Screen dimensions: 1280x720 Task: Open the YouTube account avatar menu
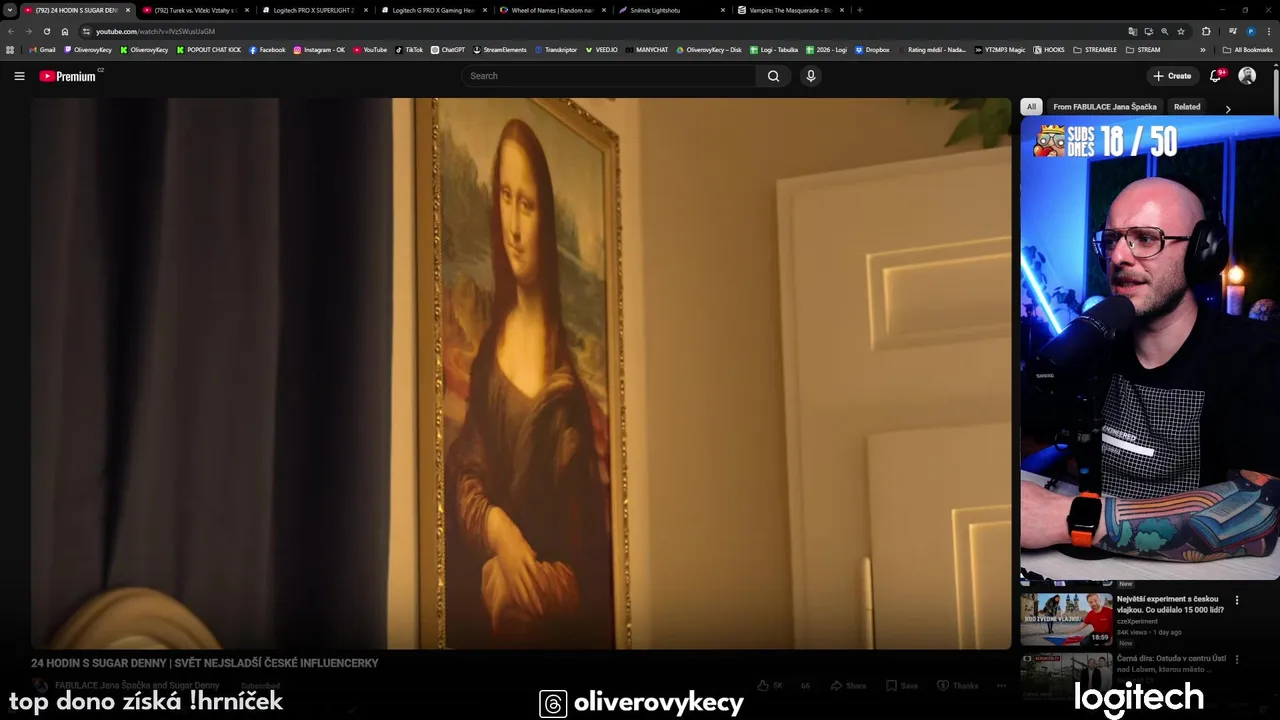point(1247,76)
